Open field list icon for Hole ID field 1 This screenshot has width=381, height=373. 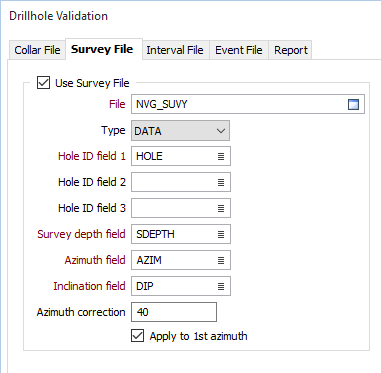click(x=221, y=156)
